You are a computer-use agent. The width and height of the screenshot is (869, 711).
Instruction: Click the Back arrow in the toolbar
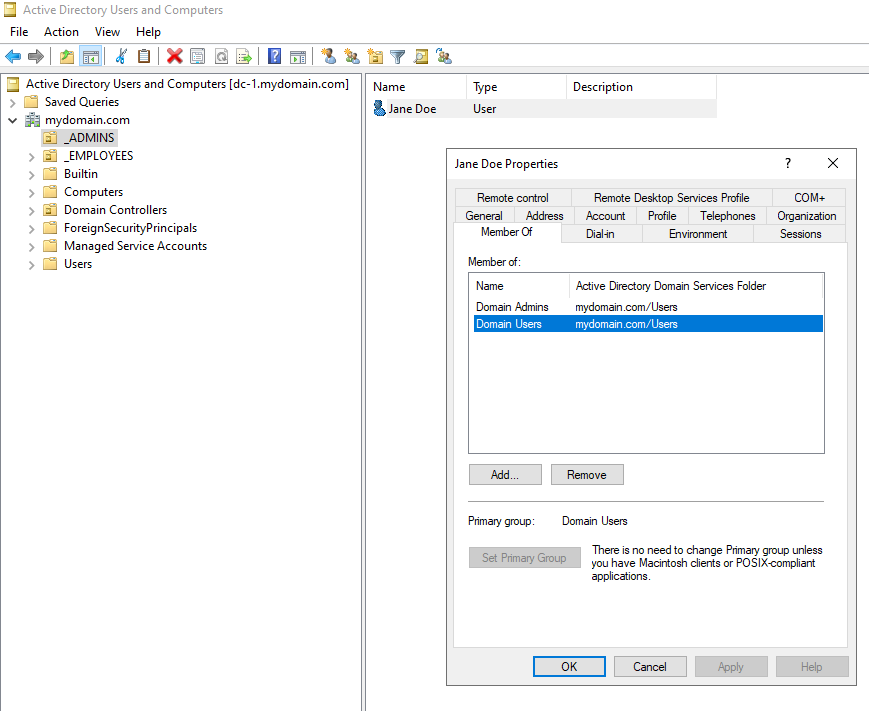(x=13, y=56)
